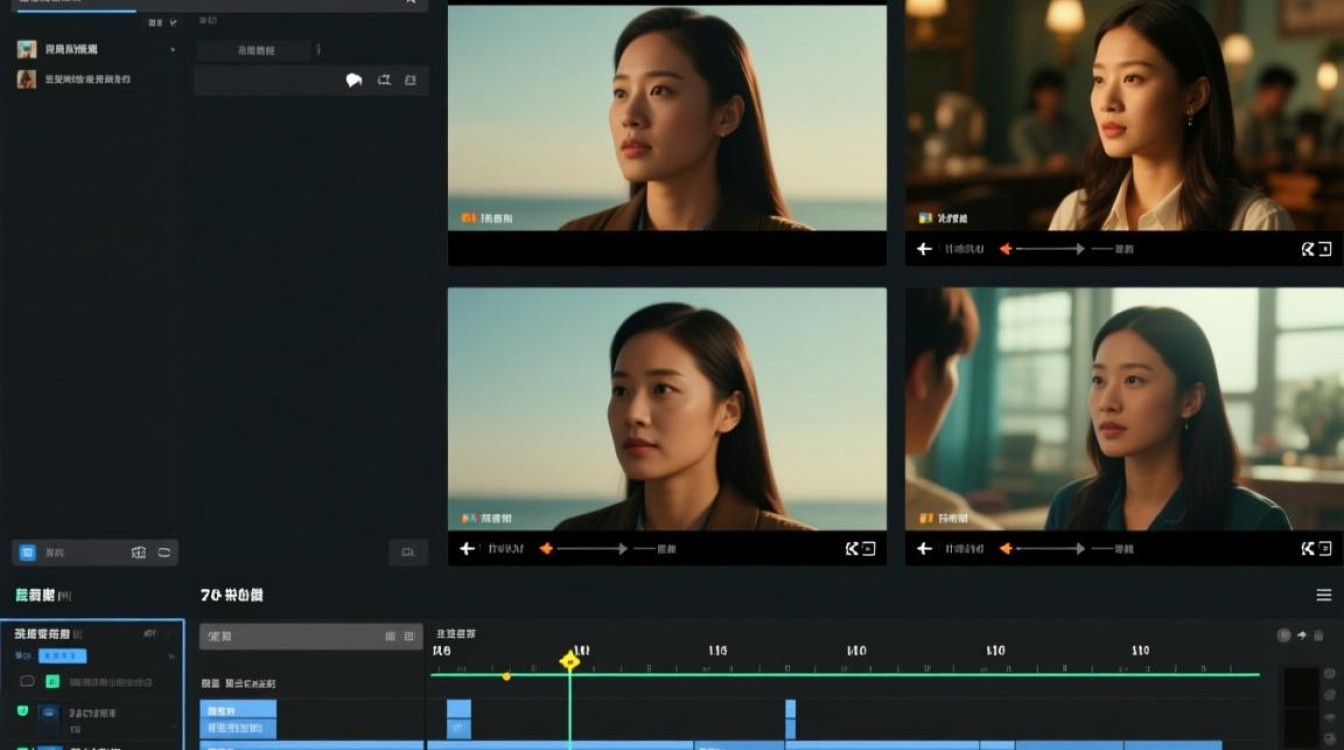Click the K-shaped icon under bottom-right preview
Image resolution: width=1344 pixels, height=750 pixels.
1308,548
